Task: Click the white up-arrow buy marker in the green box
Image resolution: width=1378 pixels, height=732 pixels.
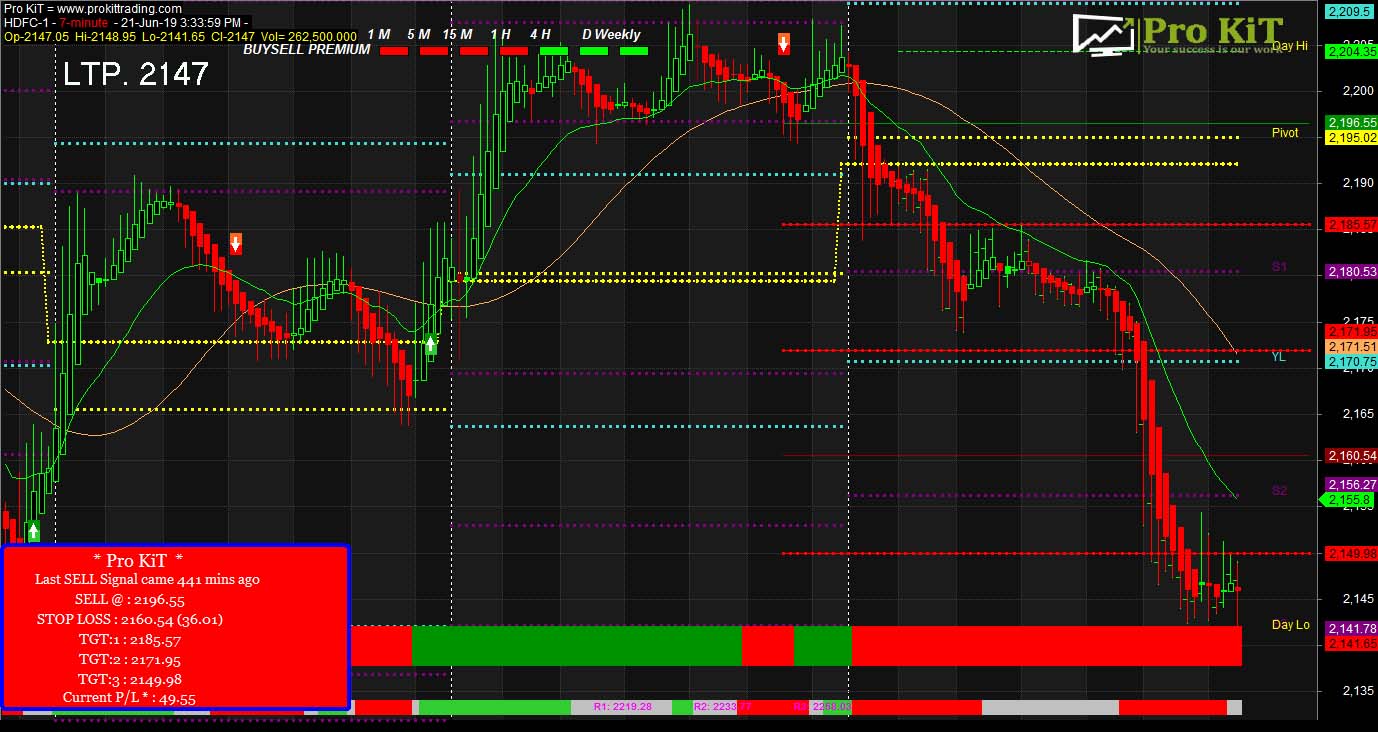Action: coord(432,346)
